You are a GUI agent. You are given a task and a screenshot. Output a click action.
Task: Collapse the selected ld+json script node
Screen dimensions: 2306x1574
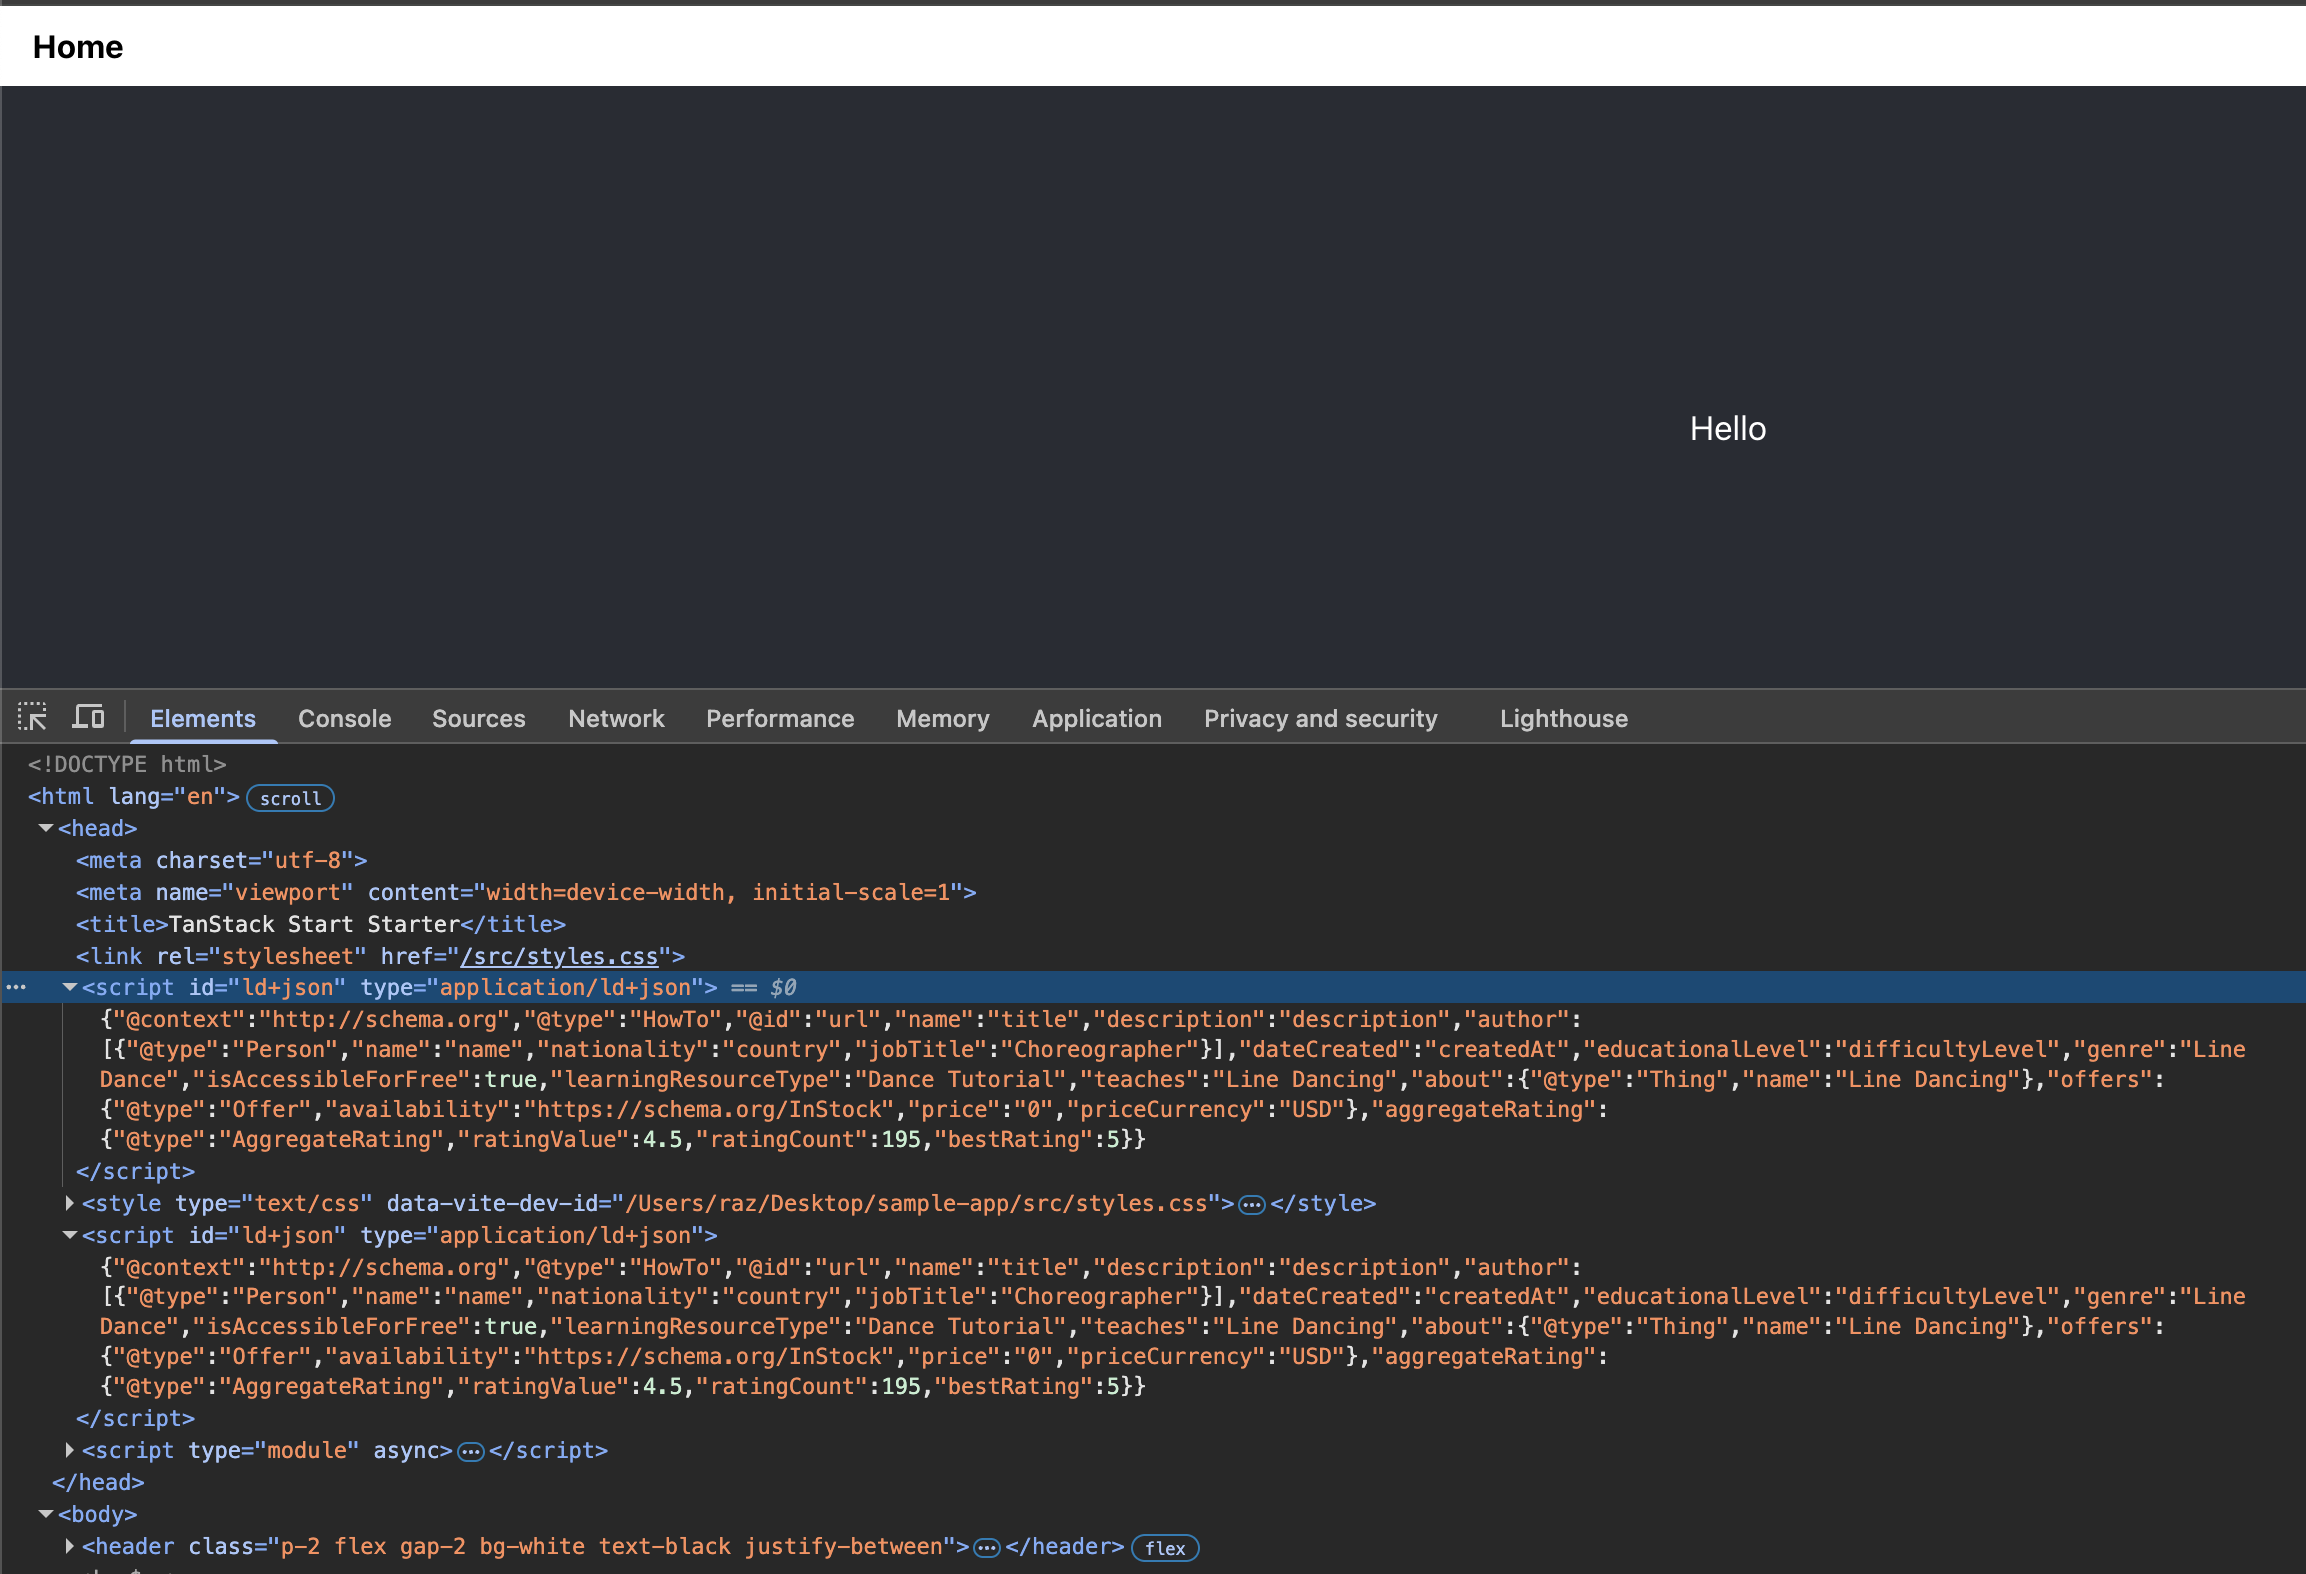click(70, 987)
